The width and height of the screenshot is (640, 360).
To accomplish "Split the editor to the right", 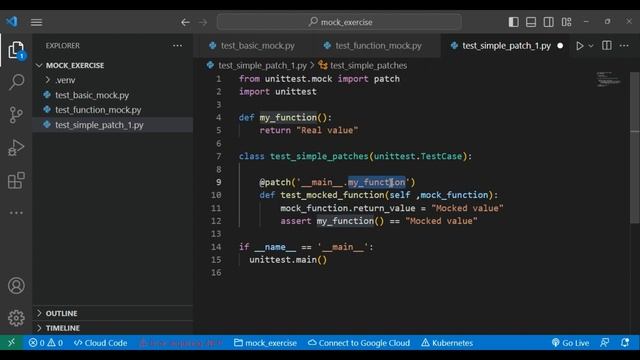I will pos(607,46).
